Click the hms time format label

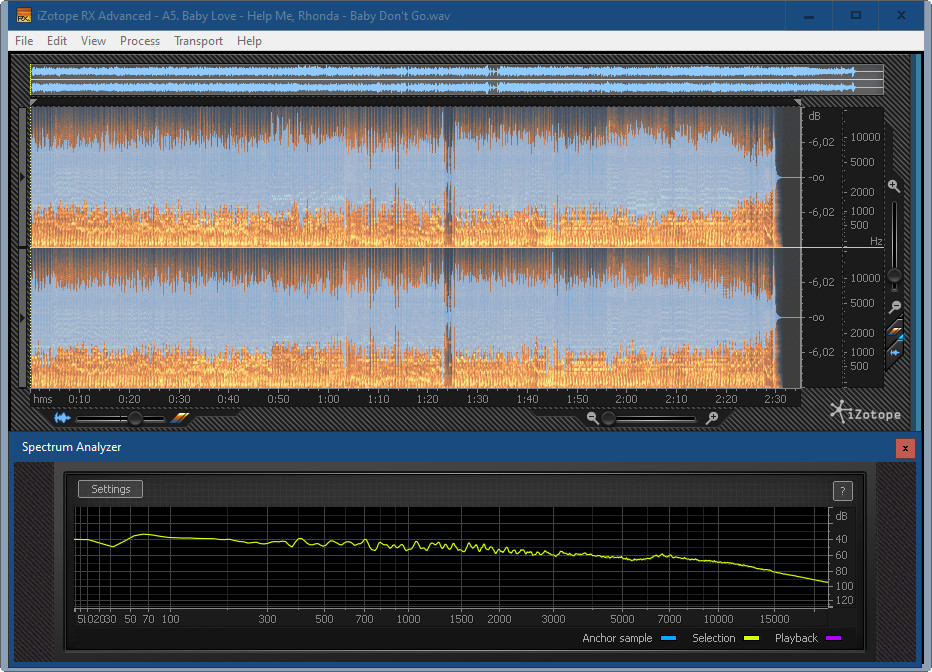tap(43, 399)
